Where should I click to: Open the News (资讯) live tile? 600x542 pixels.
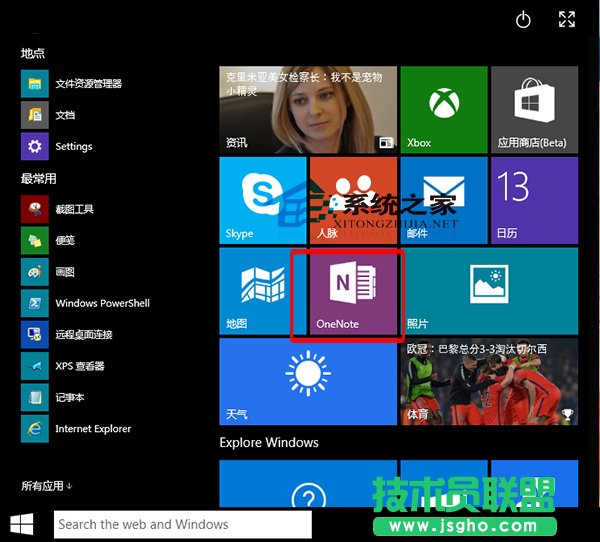coord(307,110)
